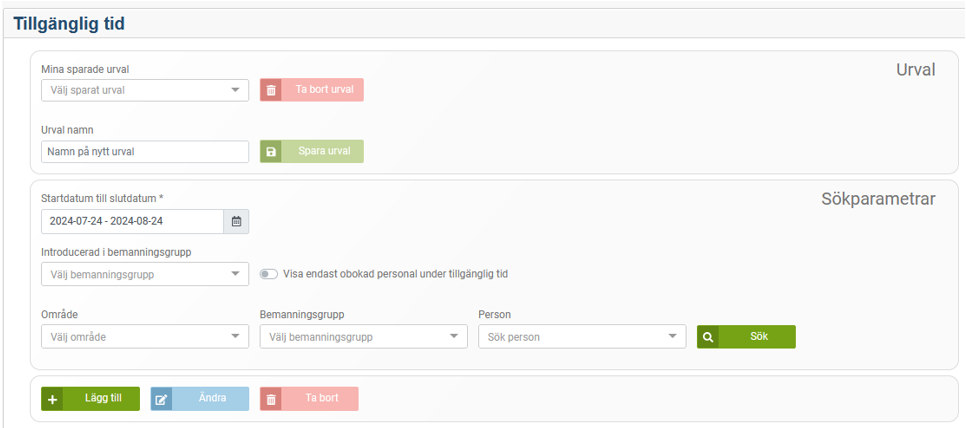
Task: Toggle Visa endast obokad personal switch
Action: pos(268,274)
